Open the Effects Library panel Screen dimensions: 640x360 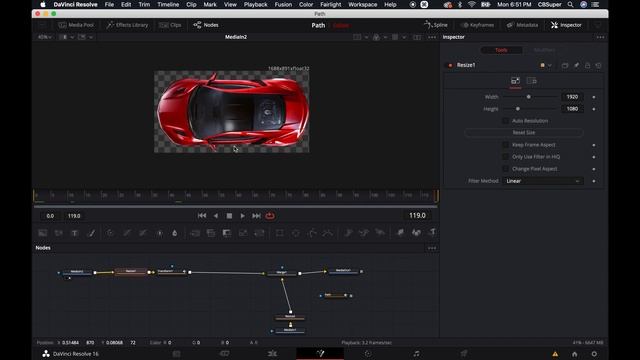tap(127, 25)
